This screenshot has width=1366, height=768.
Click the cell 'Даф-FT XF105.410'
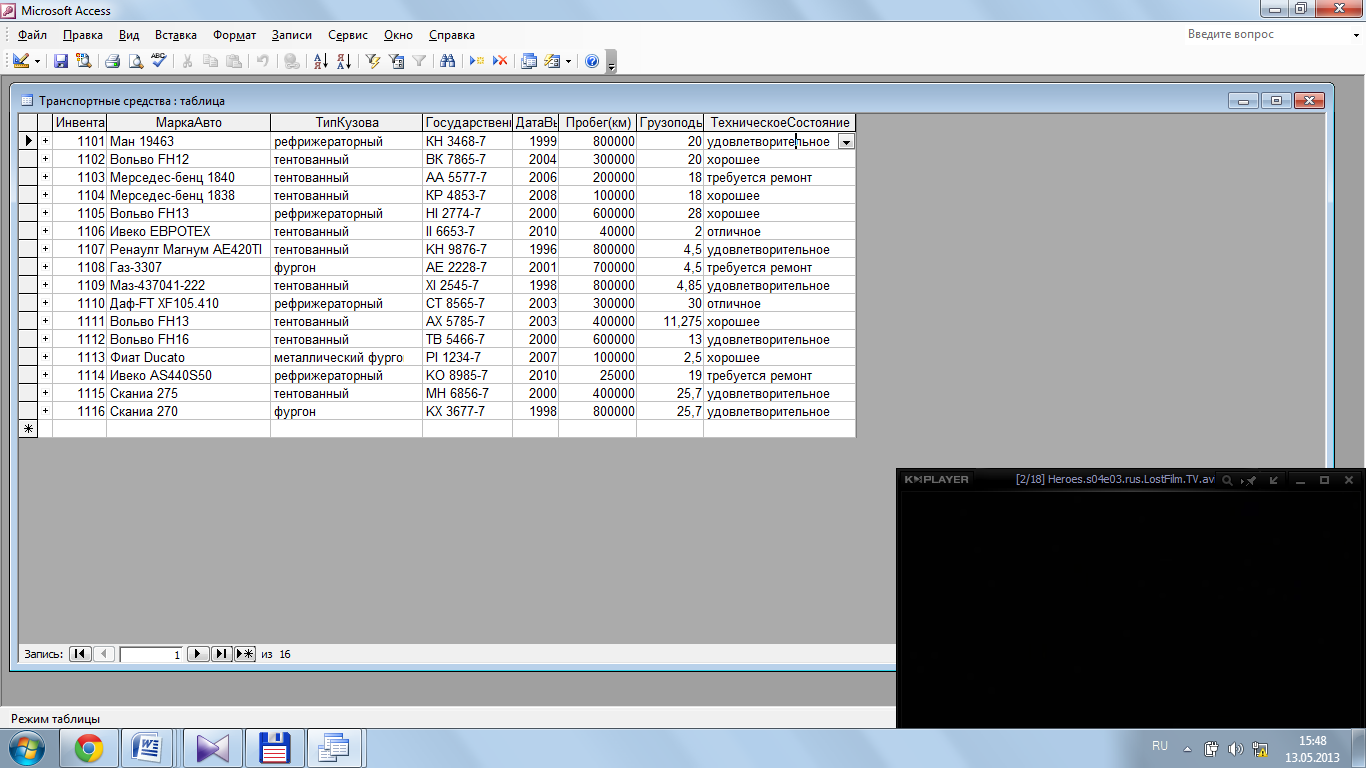click(188, 304)
